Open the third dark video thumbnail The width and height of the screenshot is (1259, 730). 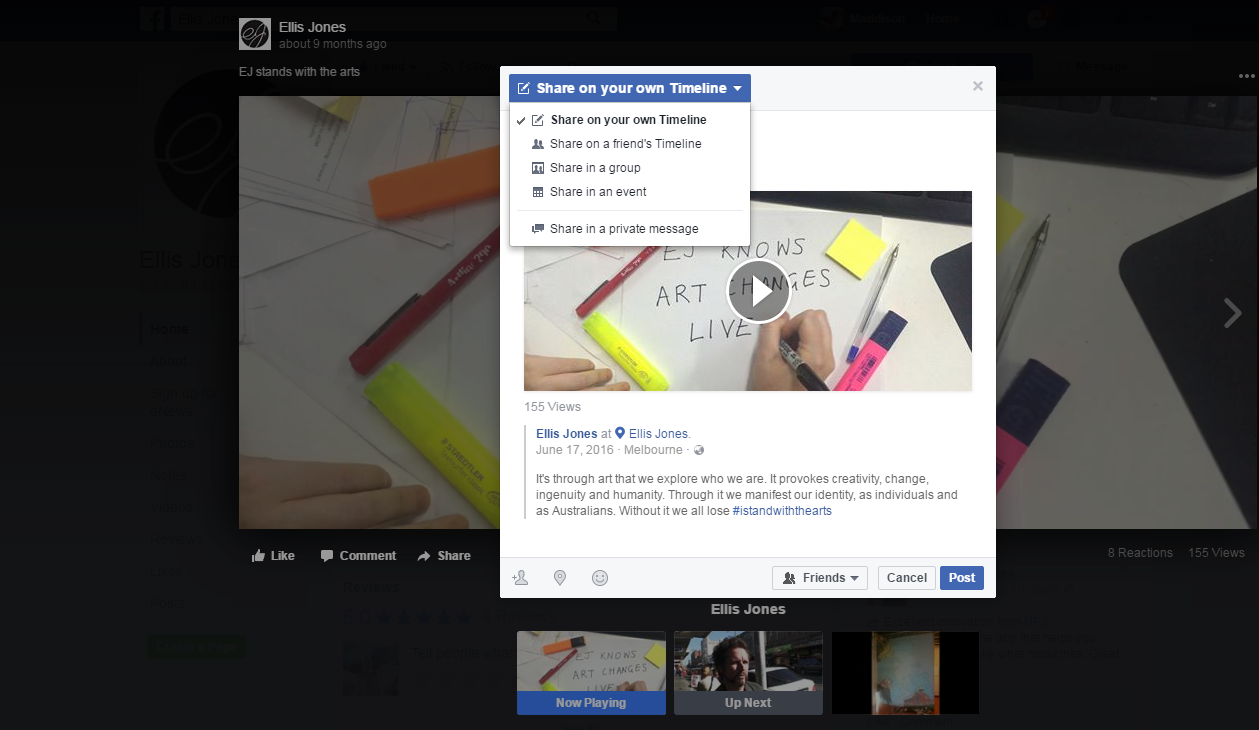pyautogui.click(x=906, y=672)
